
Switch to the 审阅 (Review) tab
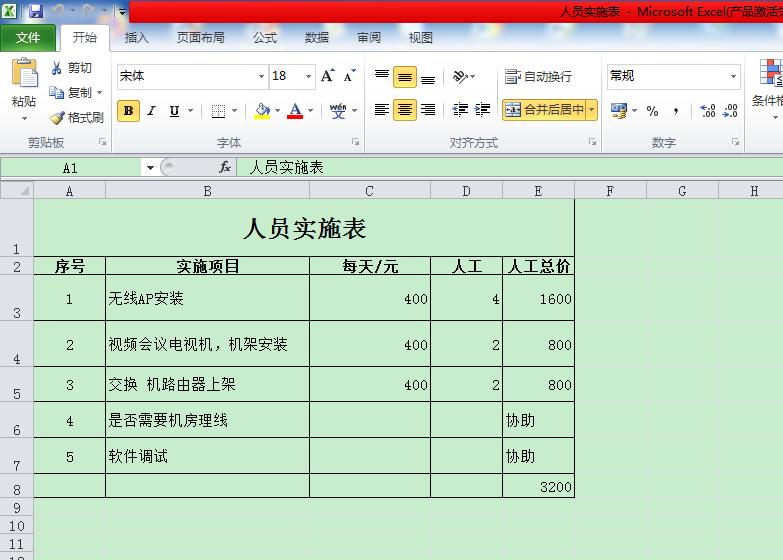[x=369, y=38]
